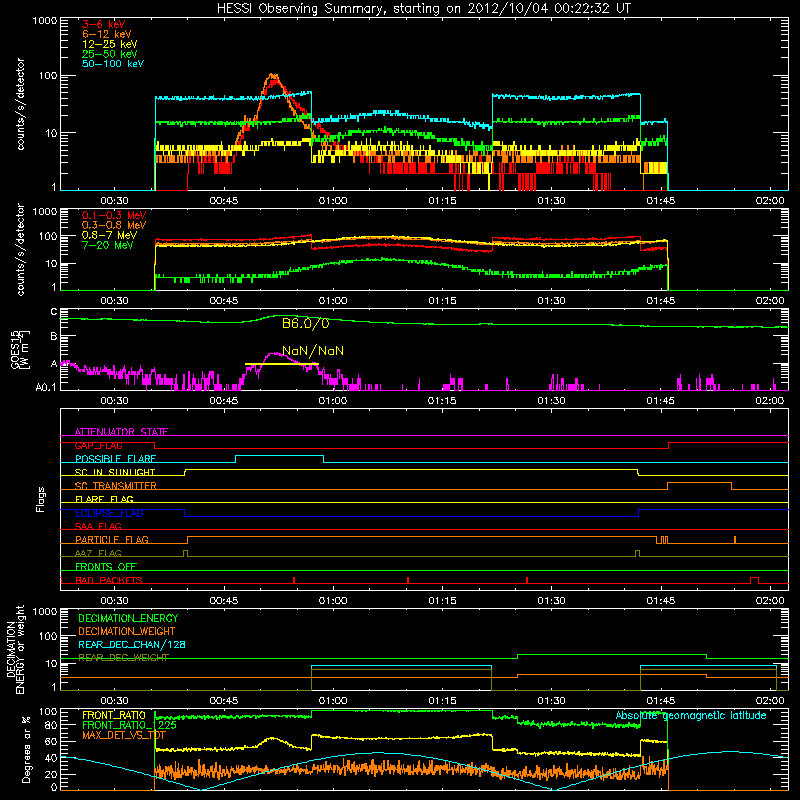Click the yellow FRONT_RATIO legend label
This screenshot has width=800, height=800.
pyautogui.click(x=114, y=715)
